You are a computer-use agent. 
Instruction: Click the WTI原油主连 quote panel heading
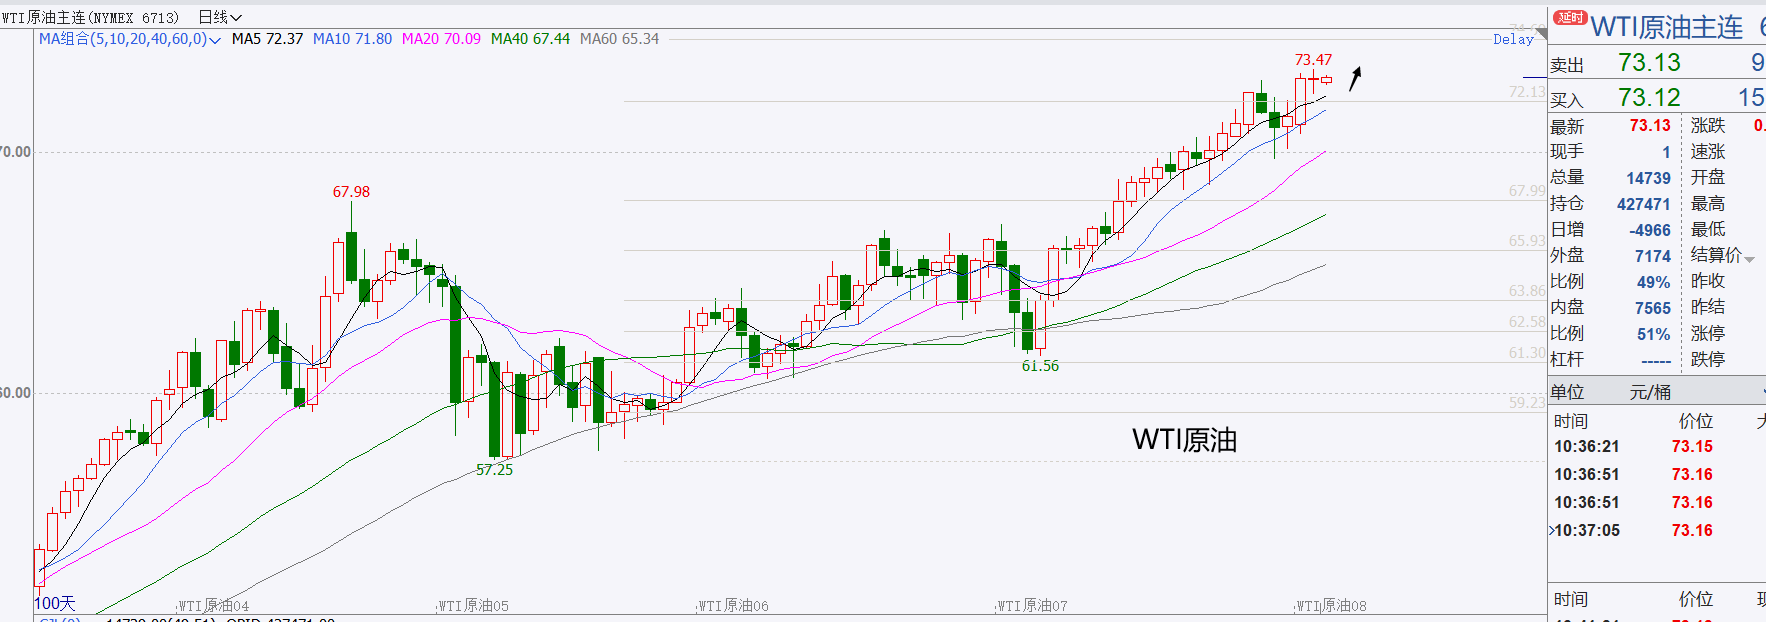point(1667,27)
